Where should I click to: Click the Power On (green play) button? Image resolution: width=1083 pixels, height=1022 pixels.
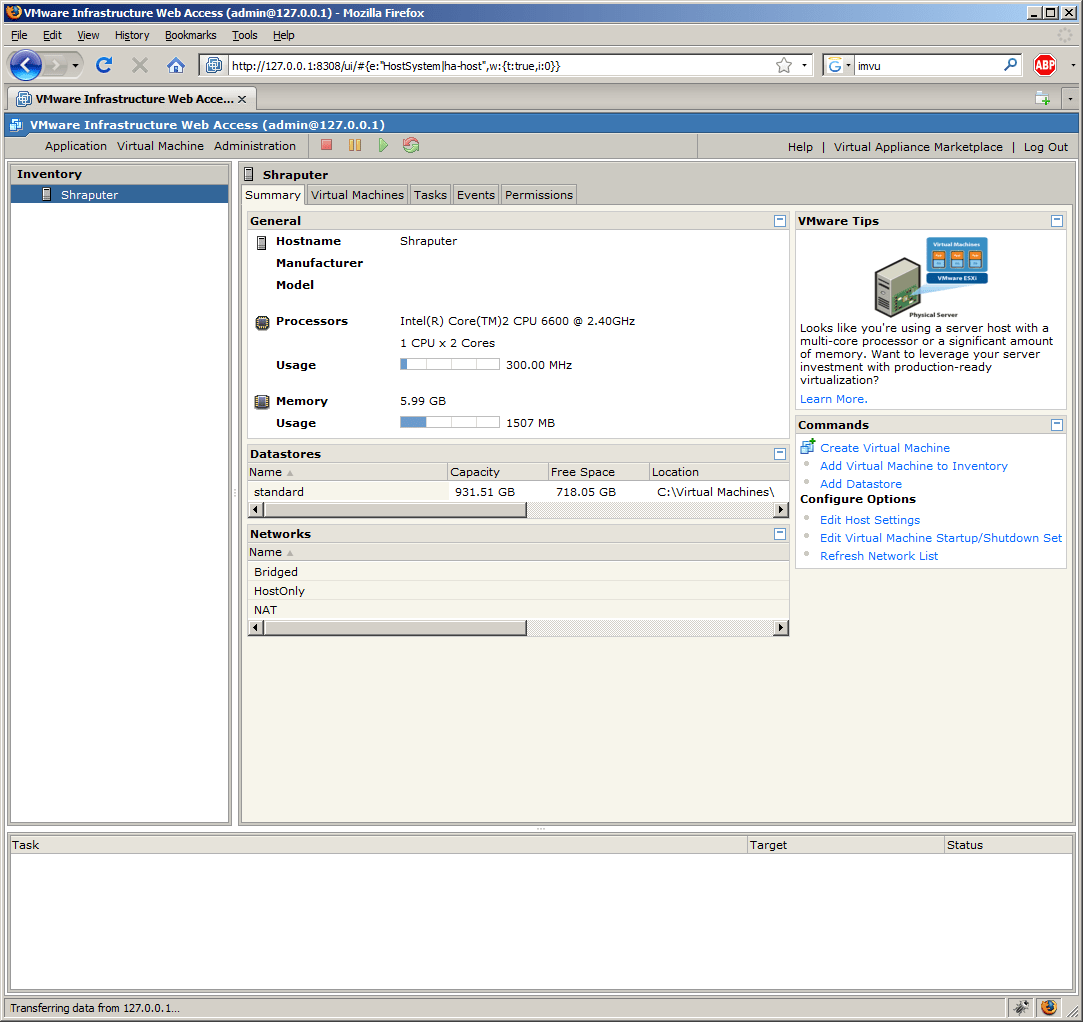click(383, 145)
